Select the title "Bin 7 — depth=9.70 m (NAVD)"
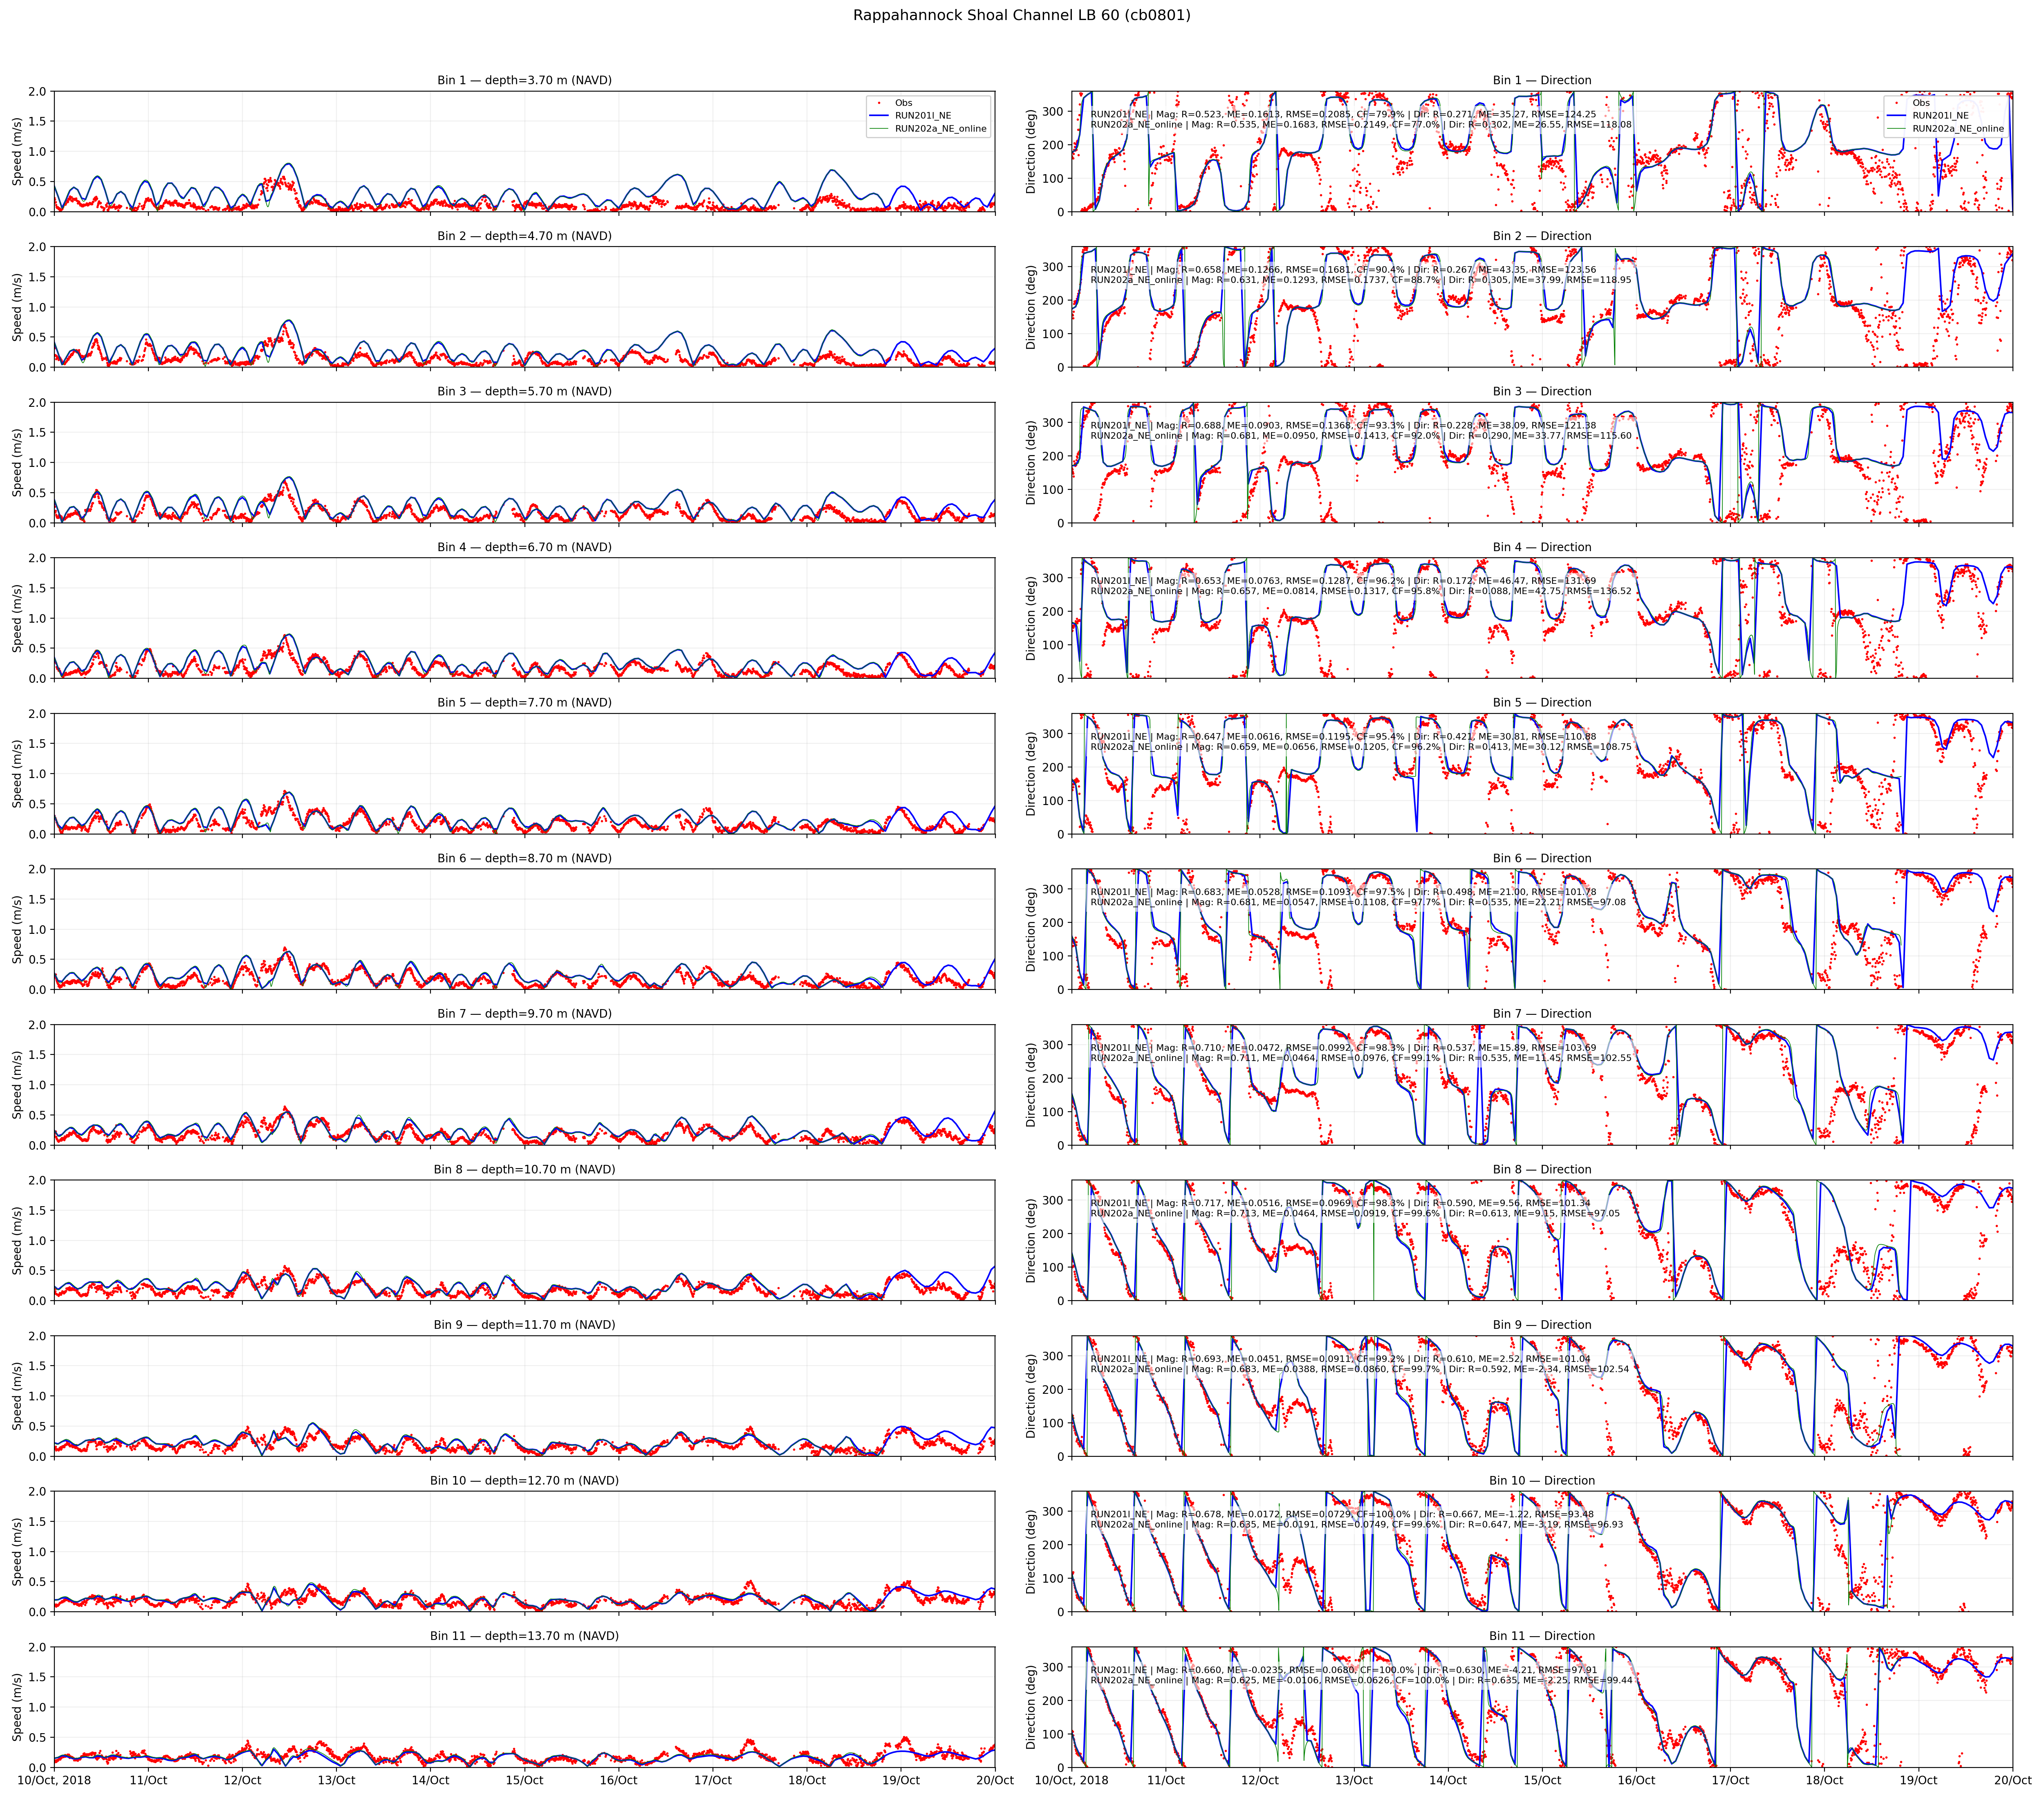The width and height of the screenshot is (2044, 1799). [x=524, y=1013]
